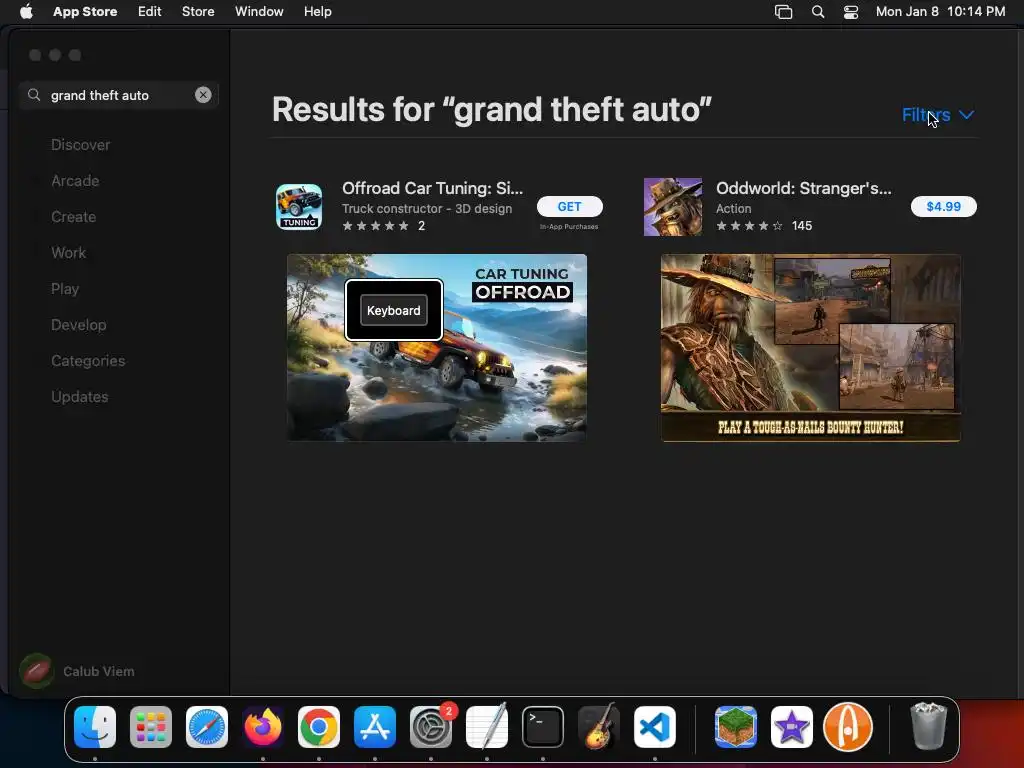Launch Google Chrome from the dock
The image size is (1024, 768).
pyautogui.click(x=319, y=727)
